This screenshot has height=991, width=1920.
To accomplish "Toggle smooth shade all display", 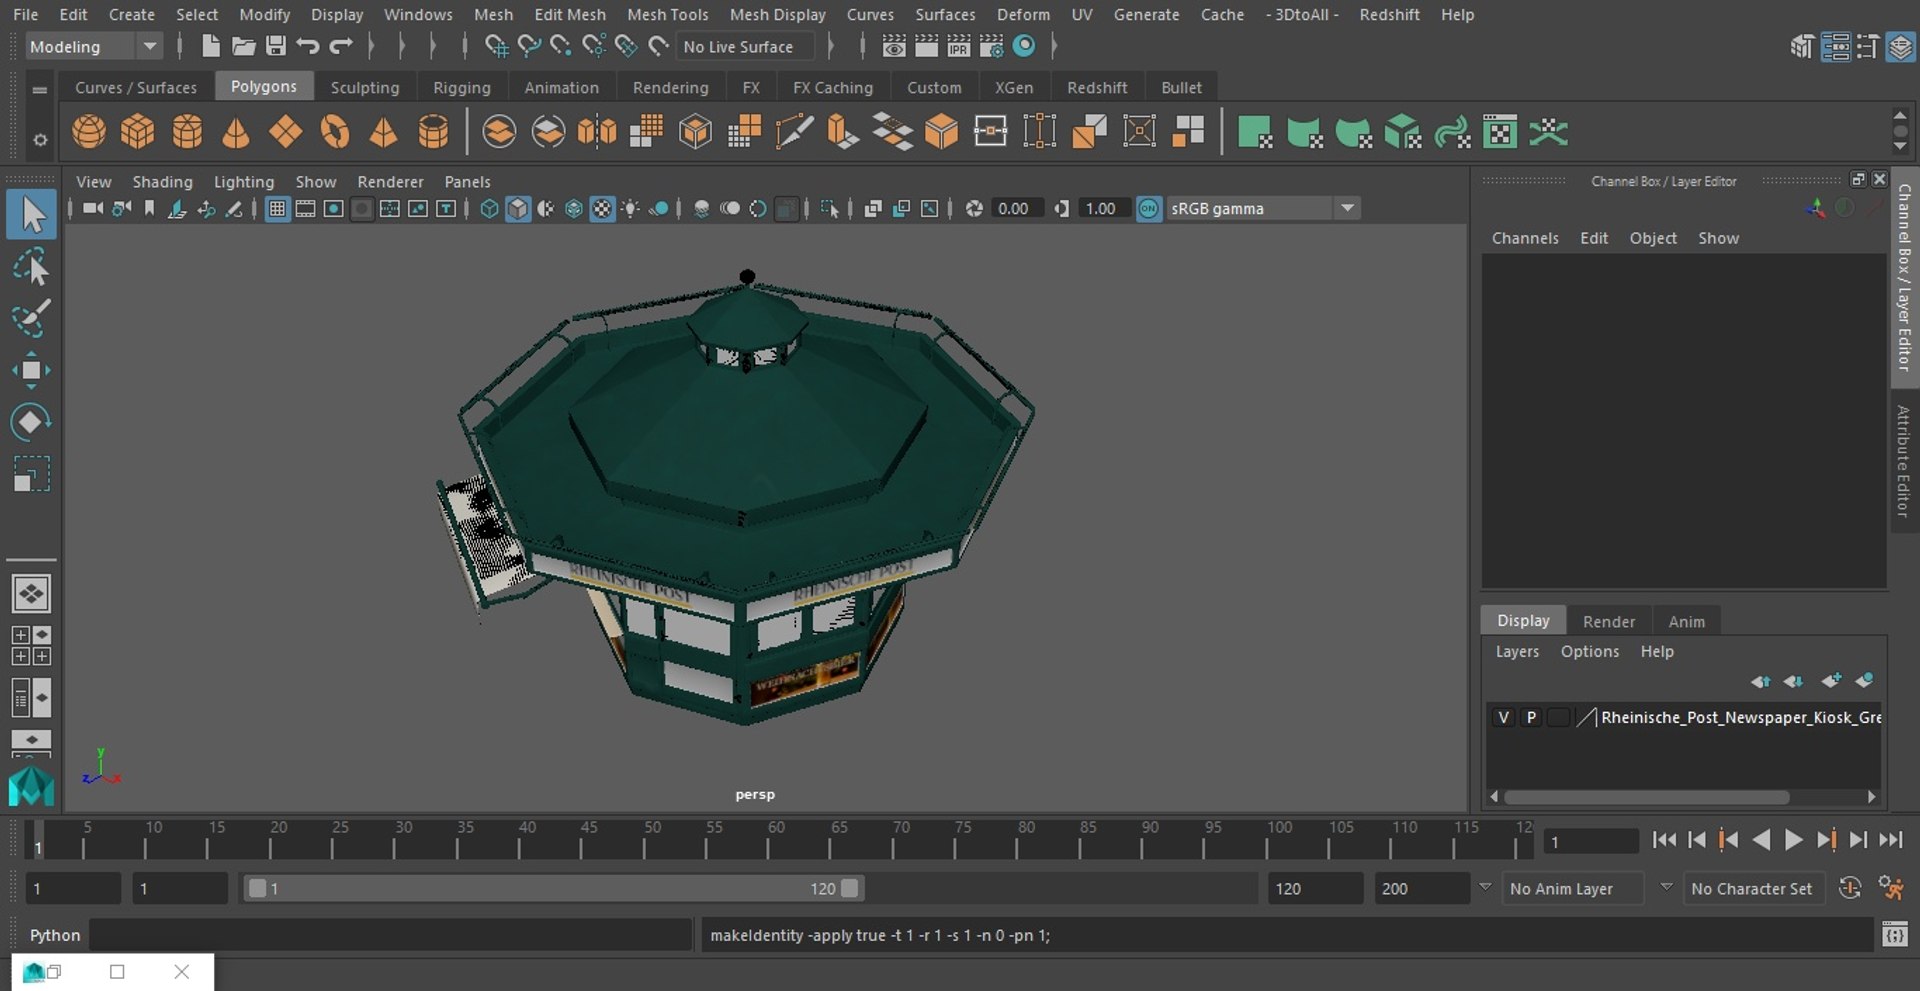I will click(x=518, y=208).
